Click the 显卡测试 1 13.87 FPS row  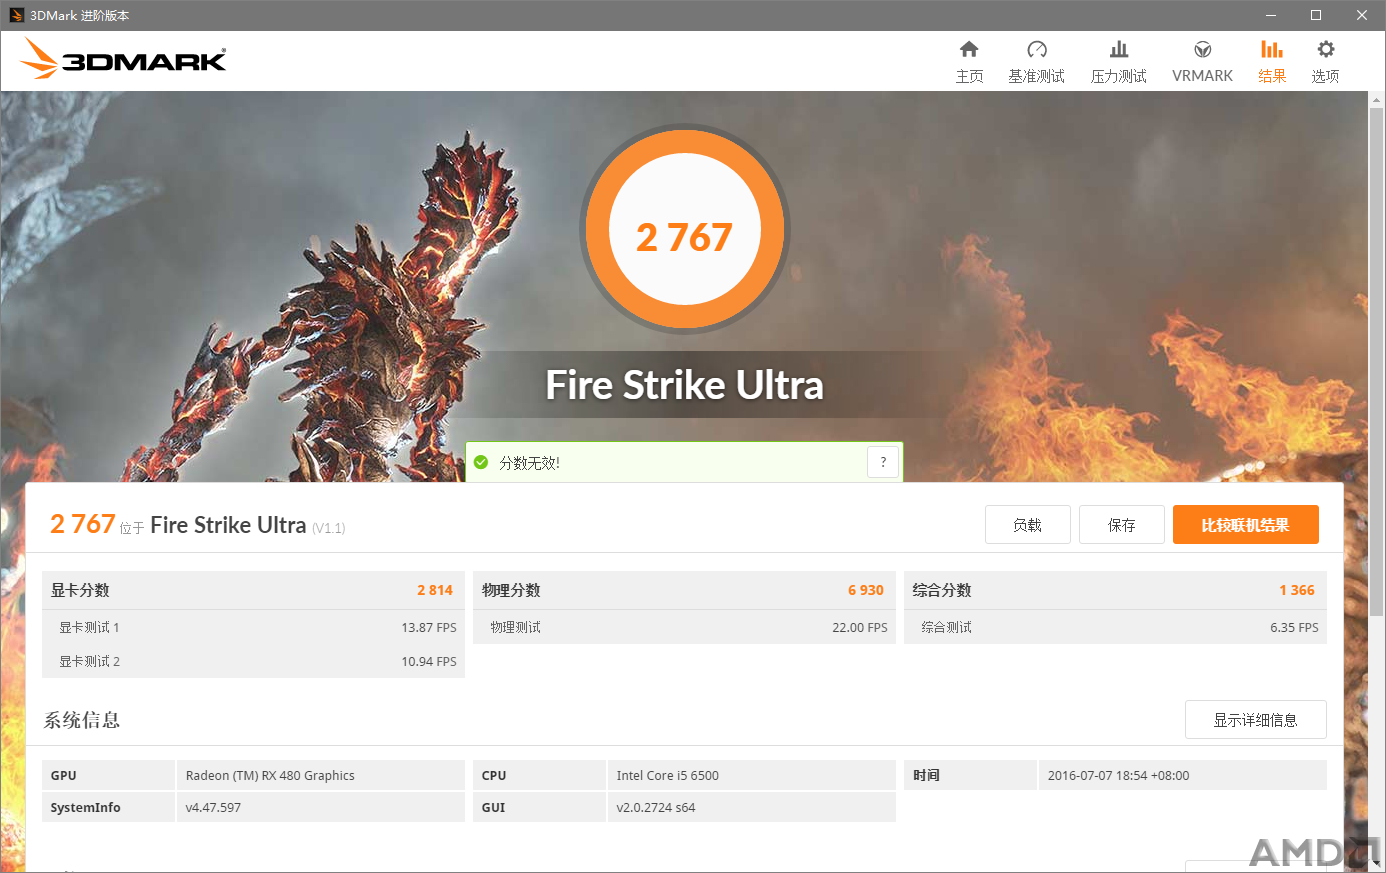click(x=253, y=627)
